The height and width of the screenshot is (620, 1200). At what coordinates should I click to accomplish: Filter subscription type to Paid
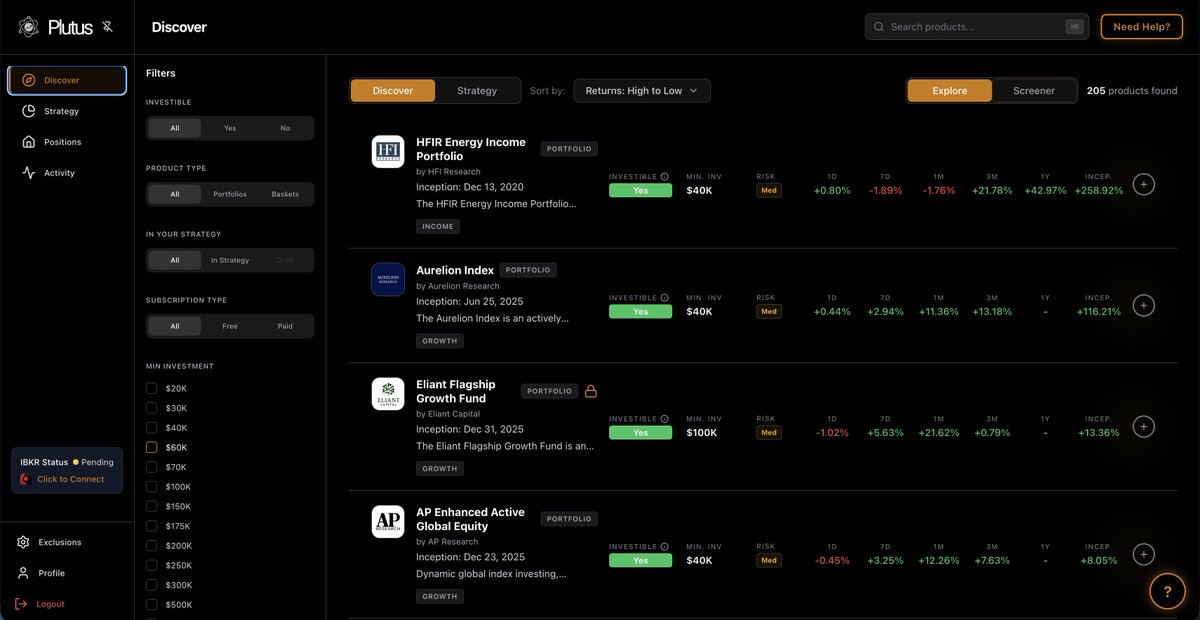coord(285,326)
